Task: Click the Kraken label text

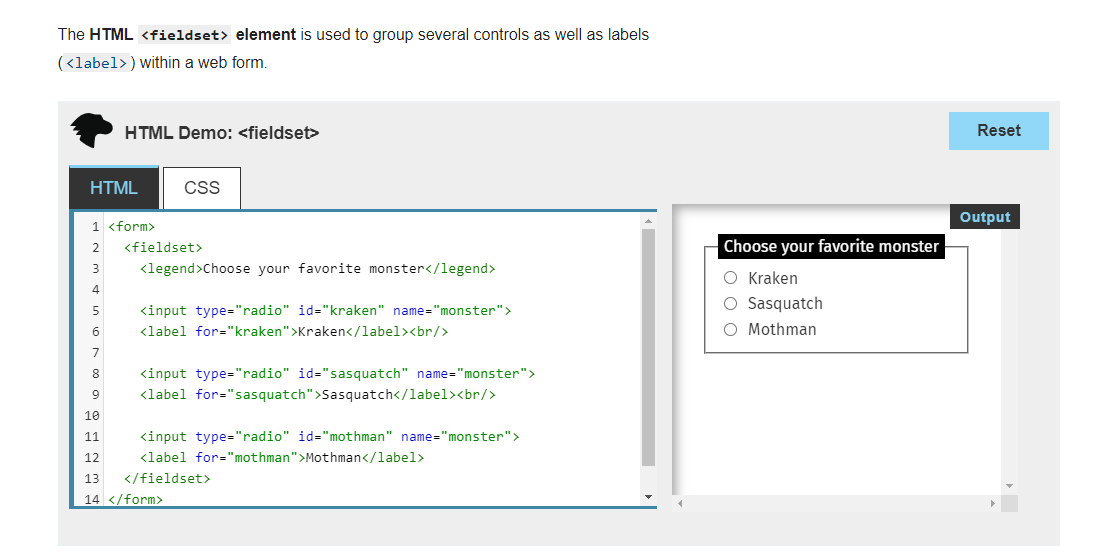Action: pos(773,278)
